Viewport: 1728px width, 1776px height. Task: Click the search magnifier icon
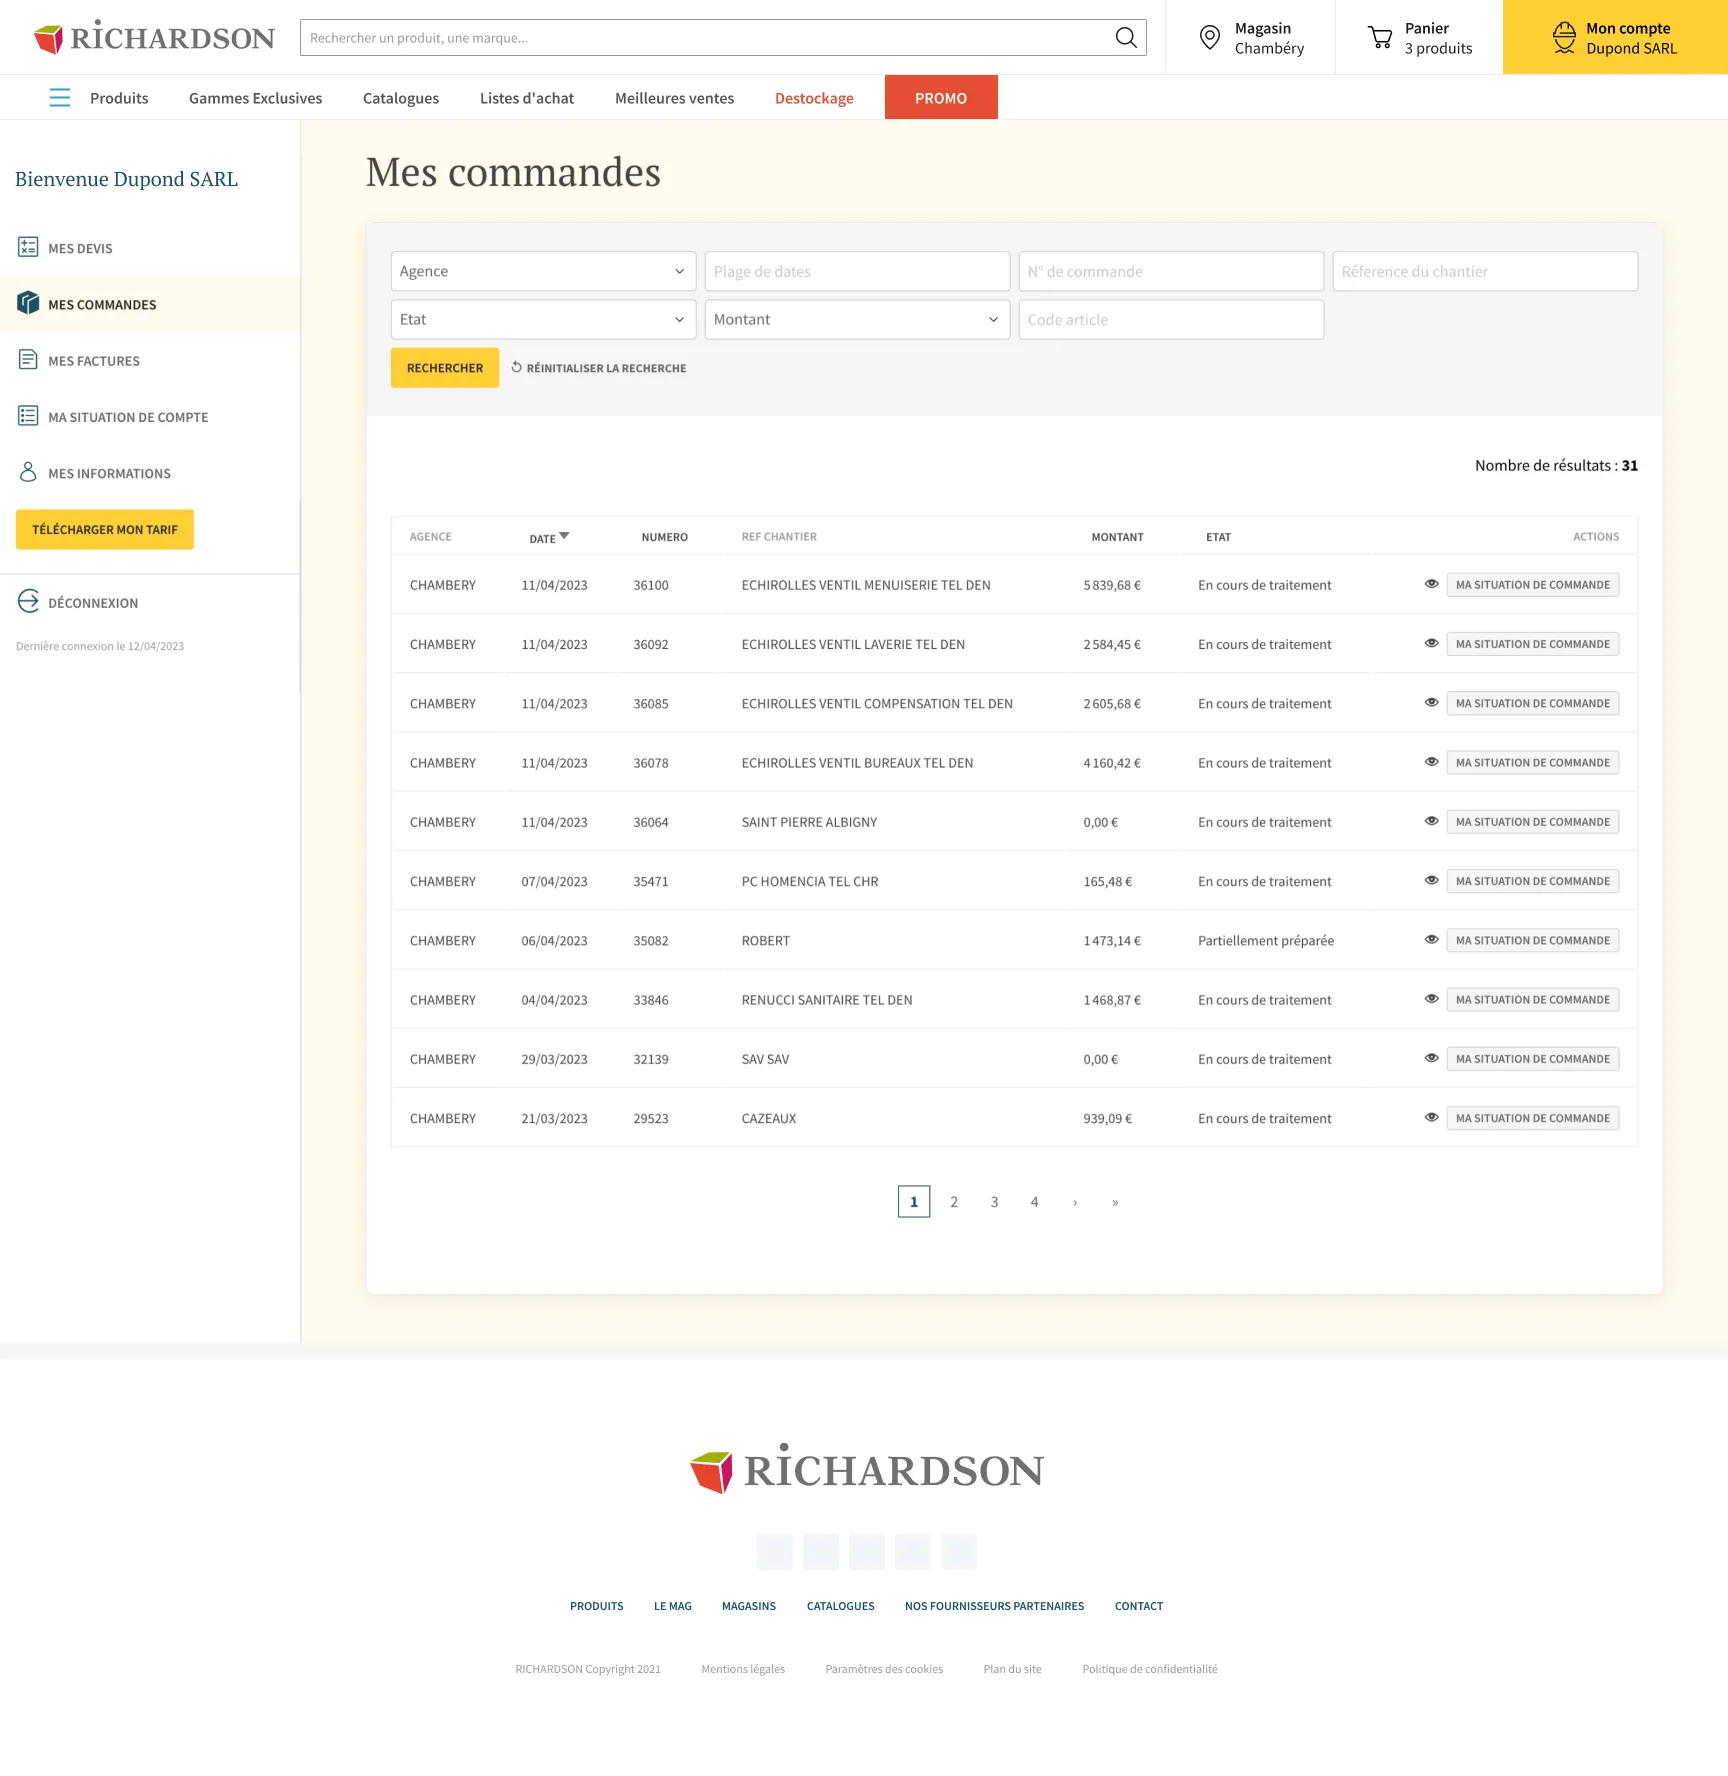tap(1126, 38)
